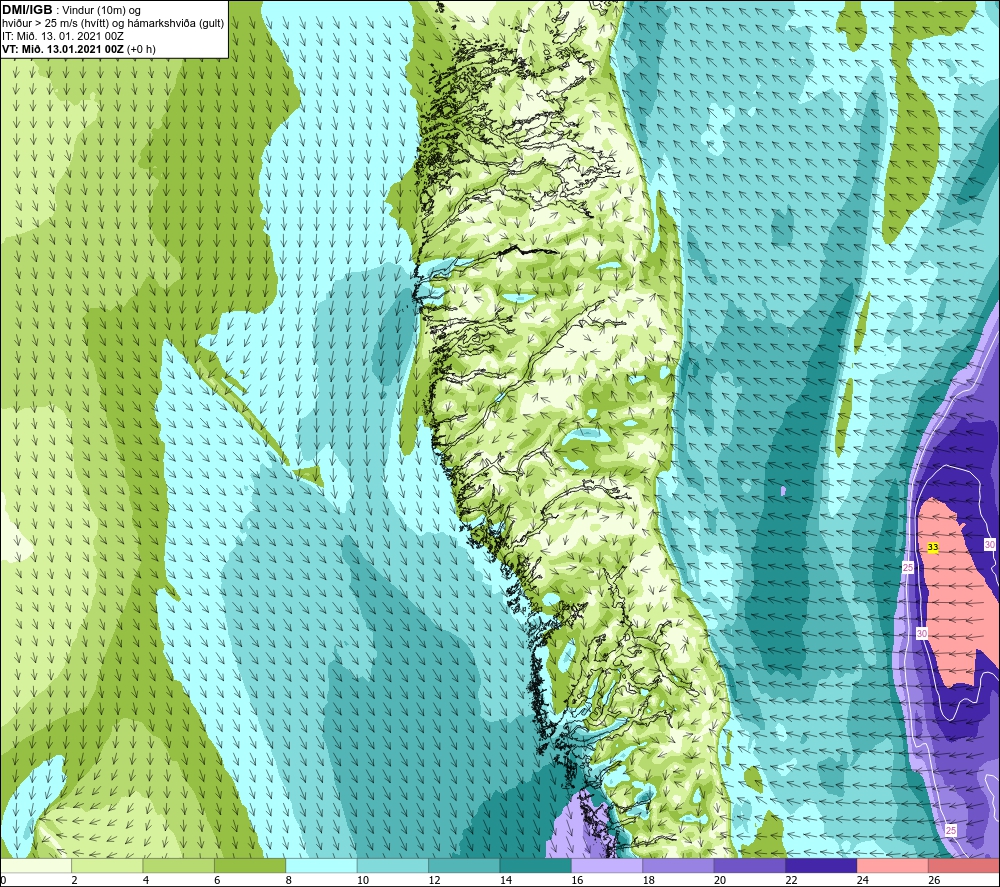Pick the legend color between 14 and 16
The height and width of the screenshot is (887, 1000).
point(536,866)
